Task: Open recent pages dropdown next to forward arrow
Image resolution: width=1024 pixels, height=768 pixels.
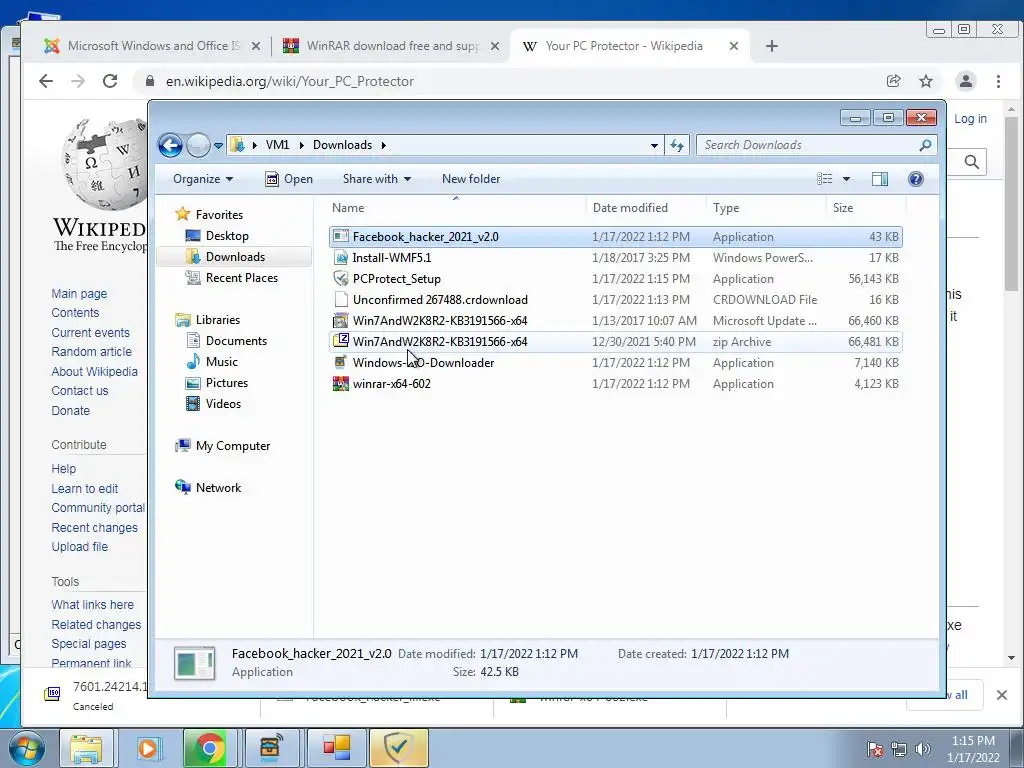Action: click(x=218, y=146)
